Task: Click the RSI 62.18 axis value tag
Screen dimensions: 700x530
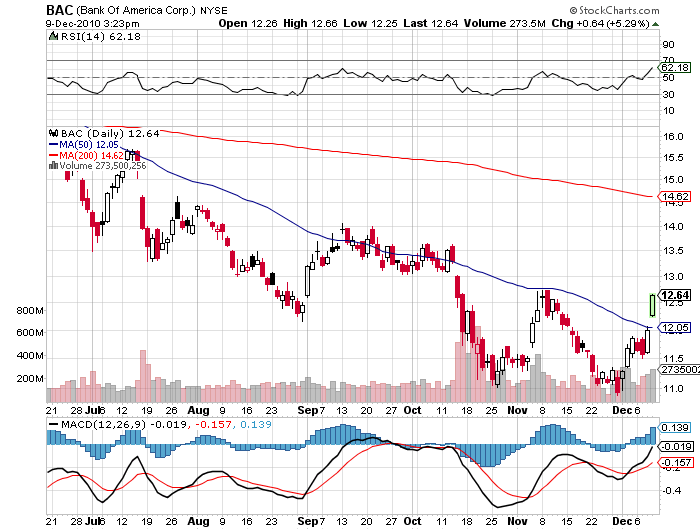Action: [675, 67]
